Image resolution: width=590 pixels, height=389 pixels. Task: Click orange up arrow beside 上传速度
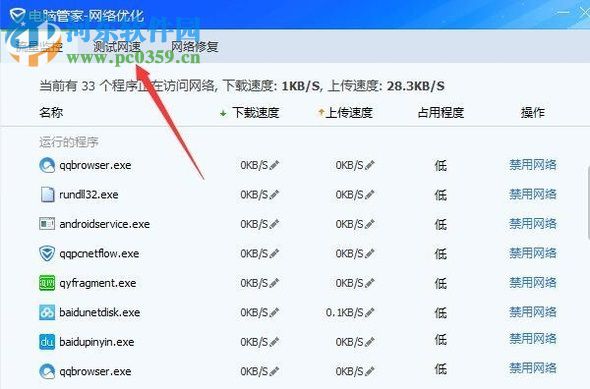click(x=321, y=112)
